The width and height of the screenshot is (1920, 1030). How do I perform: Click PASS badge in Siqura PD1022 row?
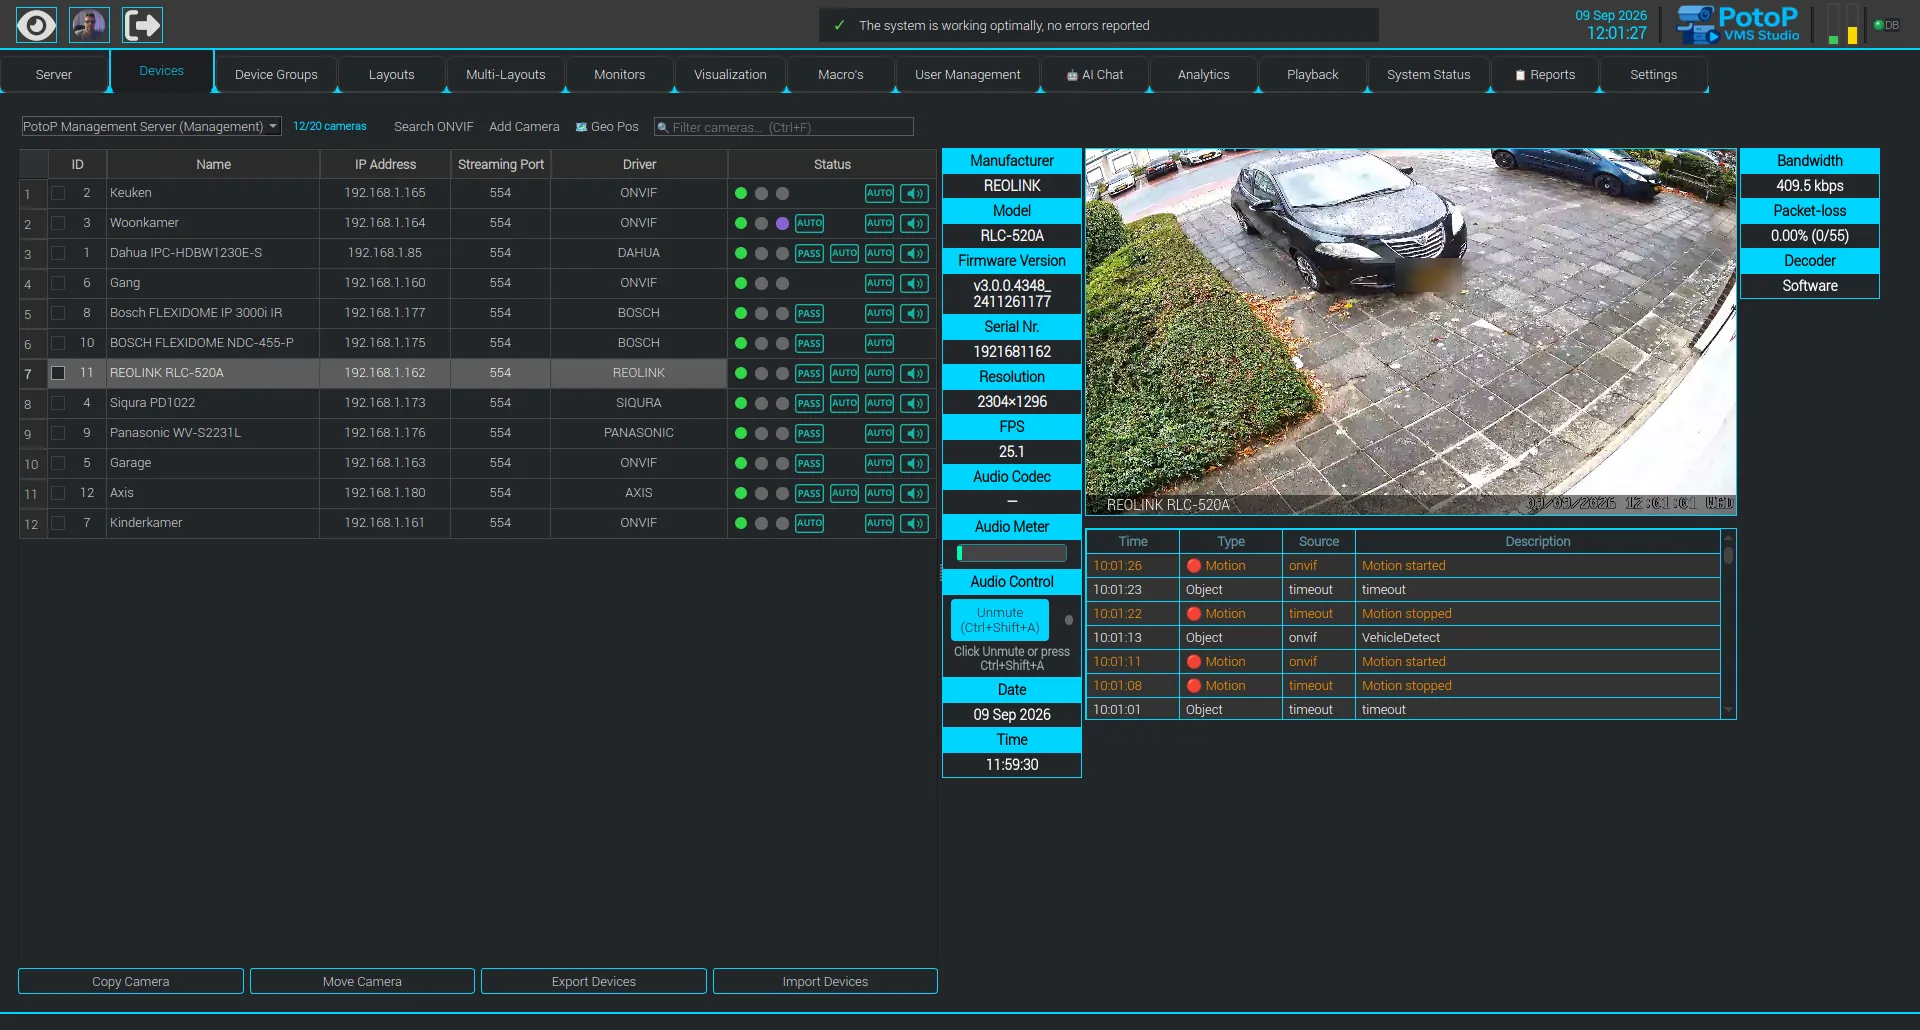809,403
